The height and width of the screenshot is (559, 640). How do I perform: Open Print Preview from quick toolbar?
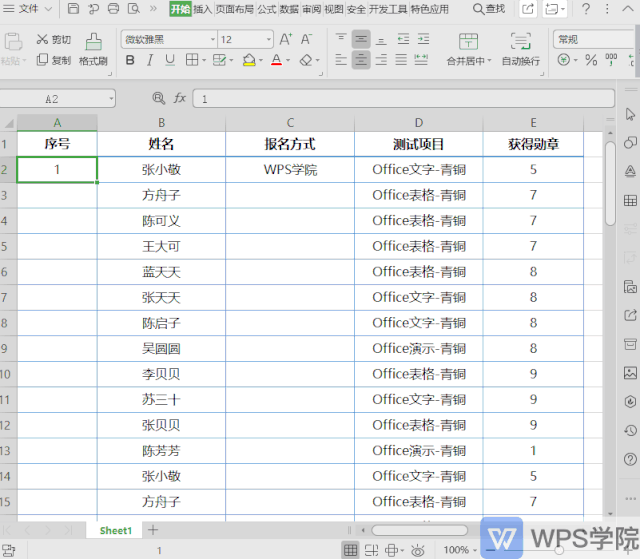pyautogui.click(x=134, y=9)
